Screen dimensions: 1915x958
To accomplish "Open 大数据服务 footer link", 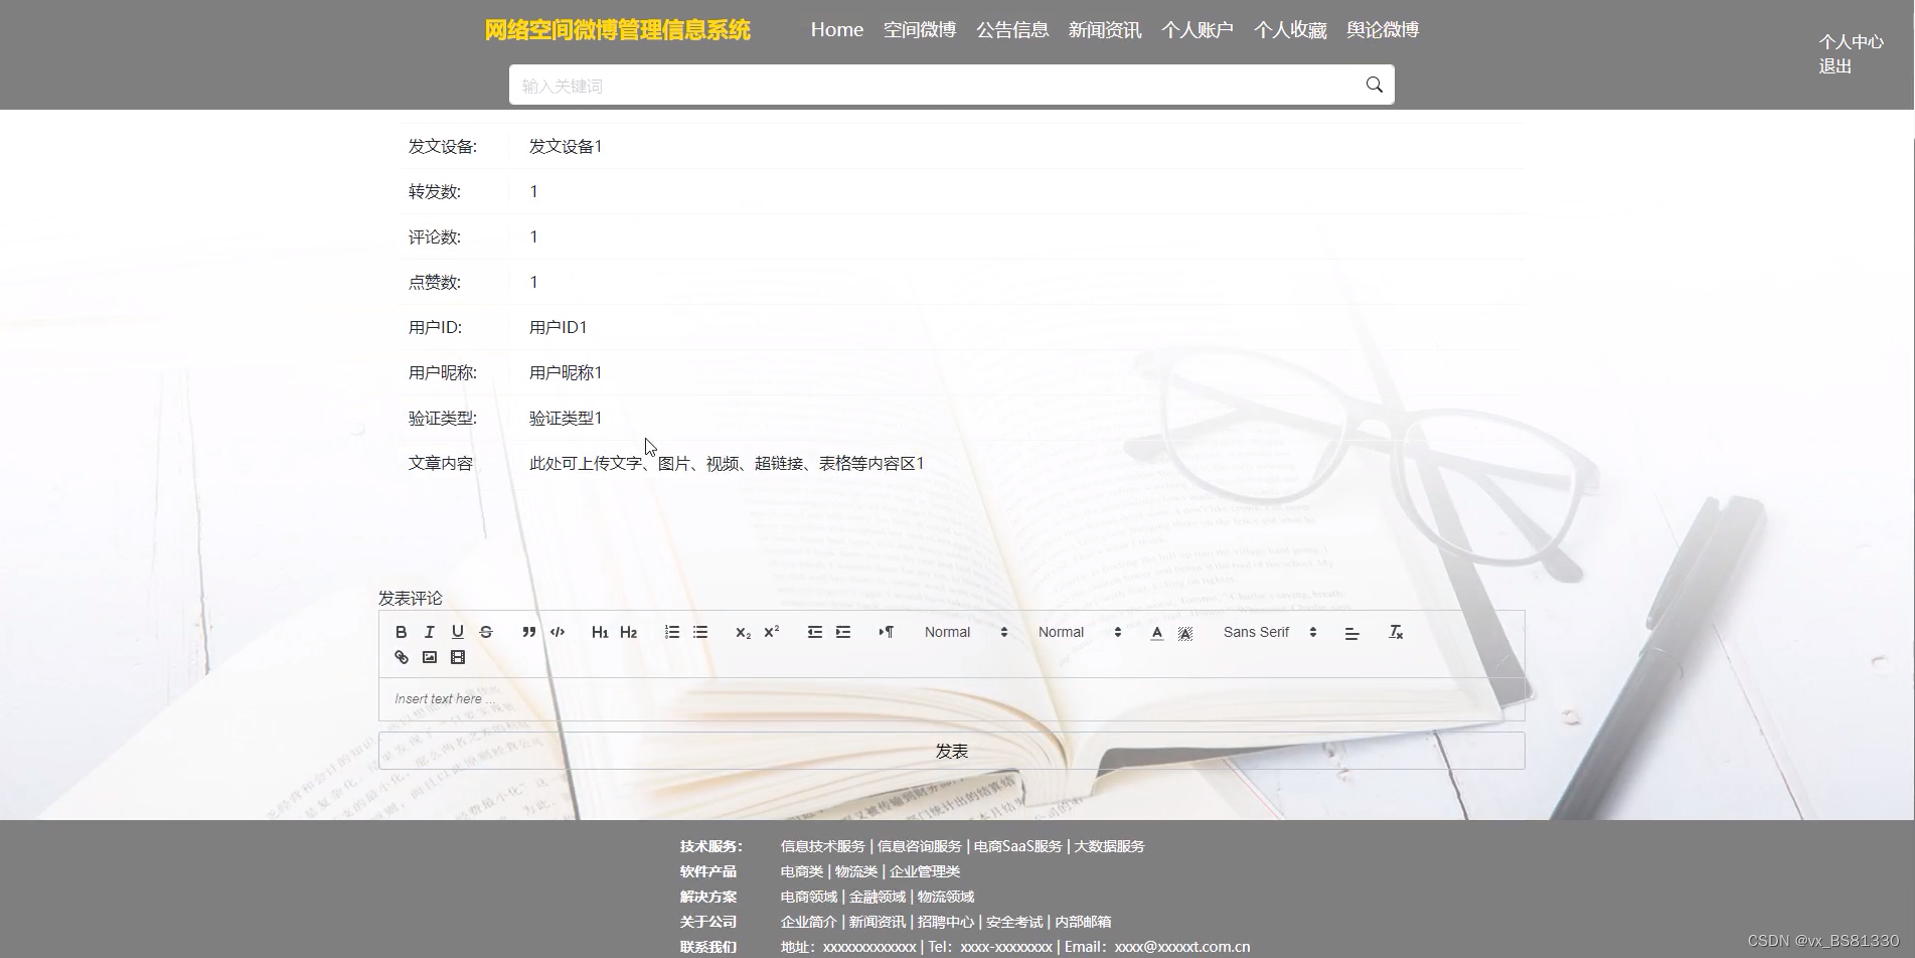I will pyautogui.click(x=1109, y=846).
